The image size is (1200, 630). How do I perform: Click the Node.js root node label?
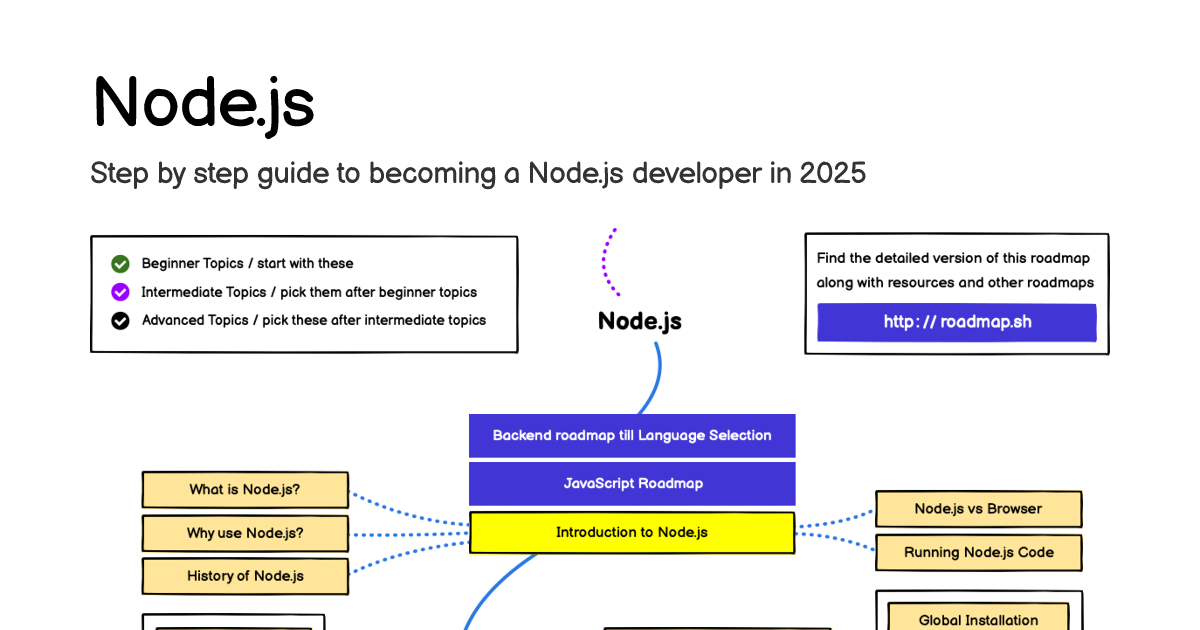point(640,321)
